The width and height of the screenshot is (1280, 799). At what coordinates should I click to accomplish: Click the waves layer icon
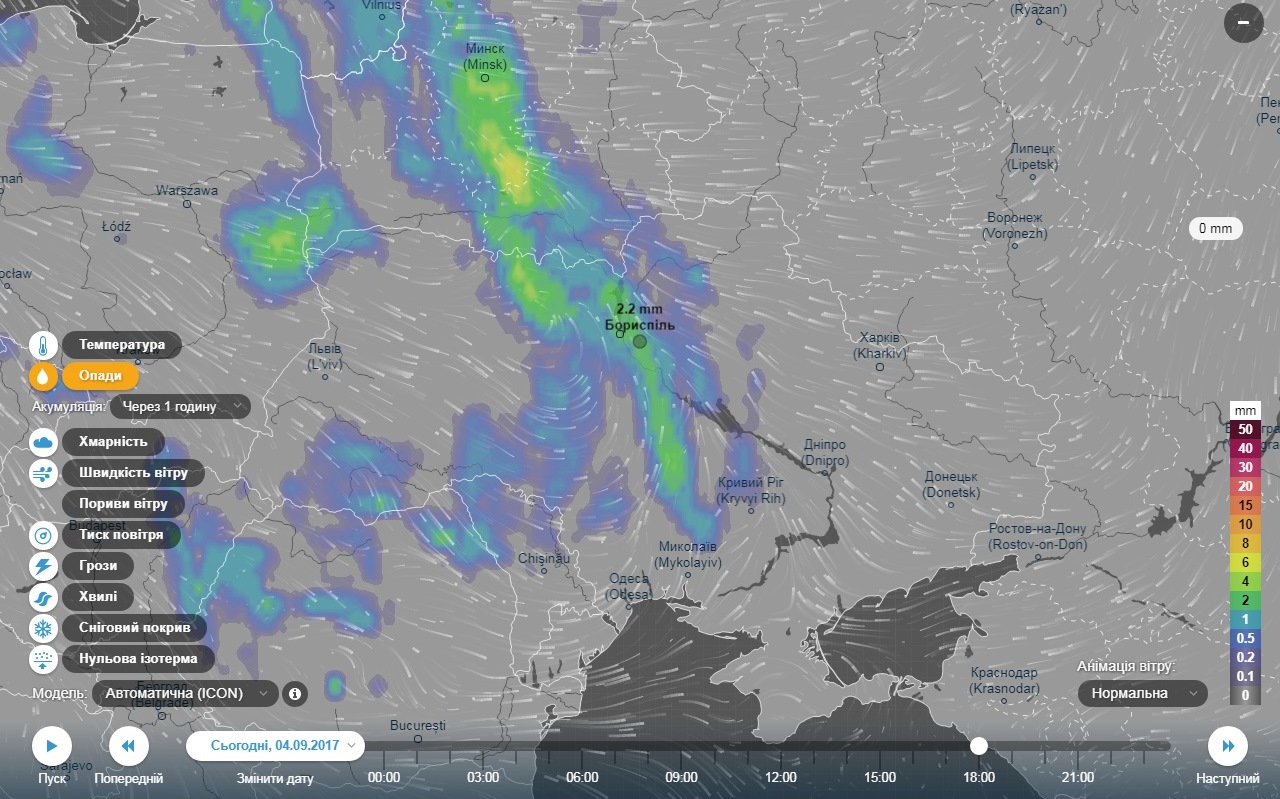44,598
